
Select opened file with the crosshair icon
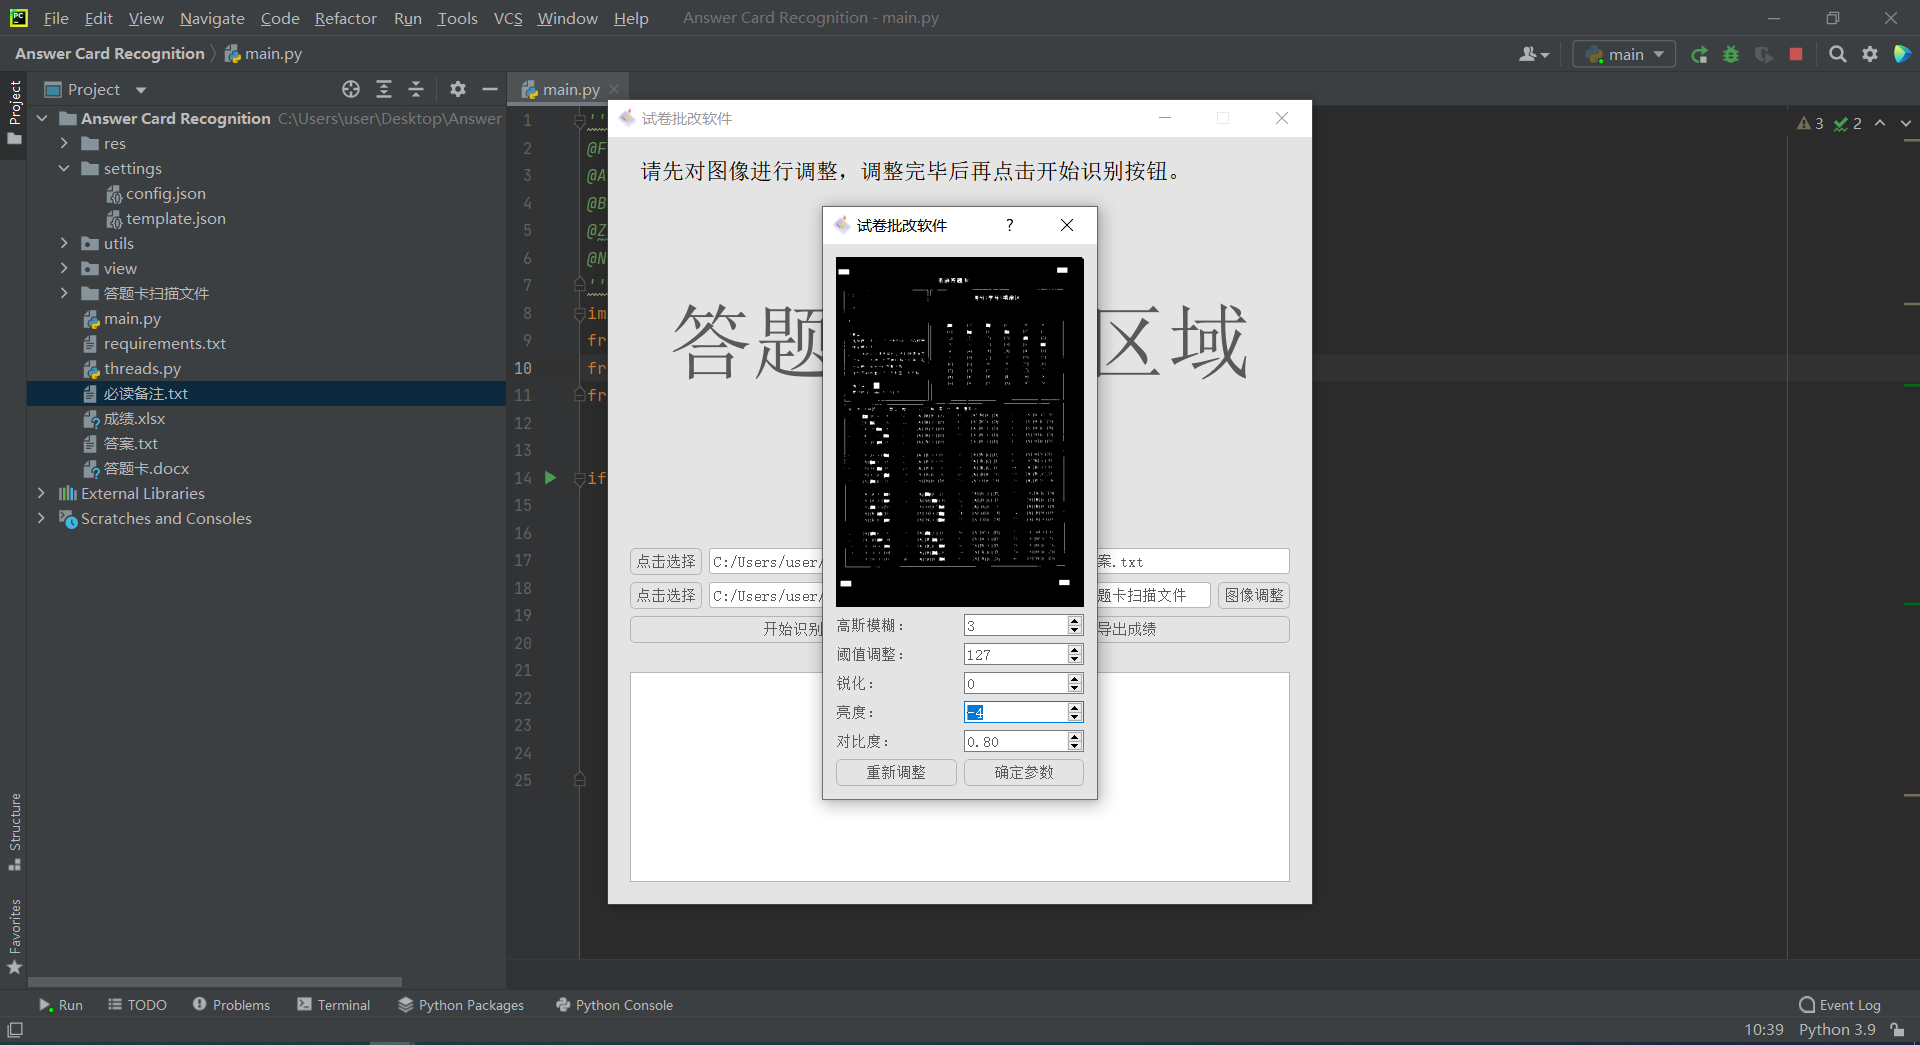[x=350, y=89]
